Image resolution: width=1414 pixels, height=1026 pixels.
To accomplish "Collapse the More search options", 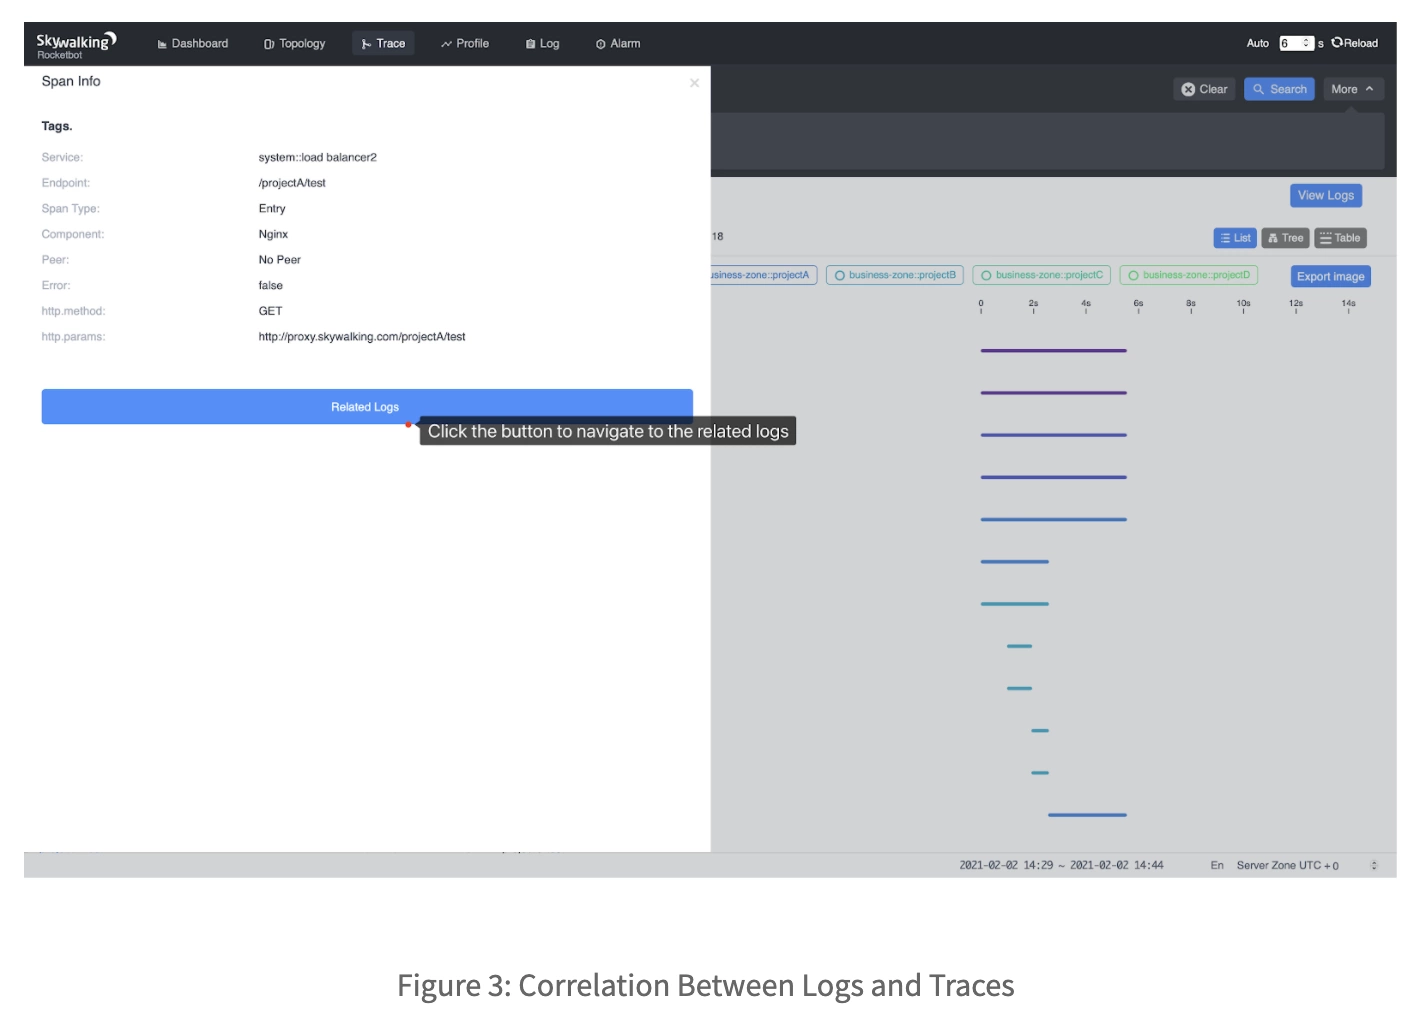I will (1353, 89).
